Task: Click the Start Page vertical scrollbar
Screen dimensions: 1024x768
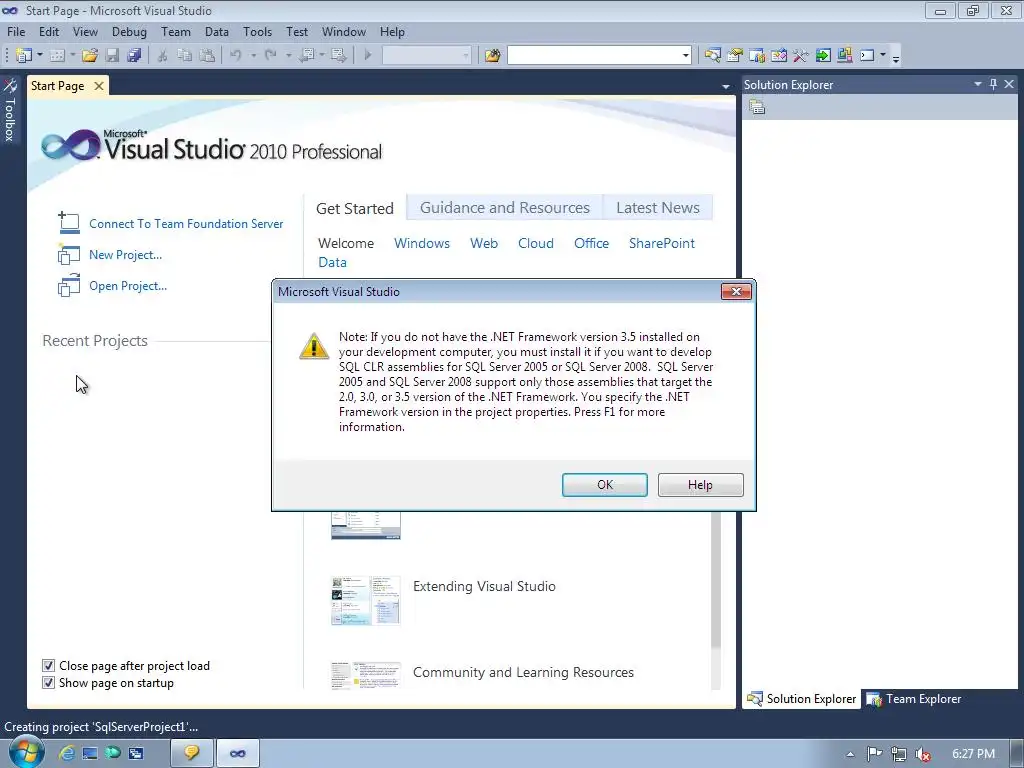Action: coord(716,581)
